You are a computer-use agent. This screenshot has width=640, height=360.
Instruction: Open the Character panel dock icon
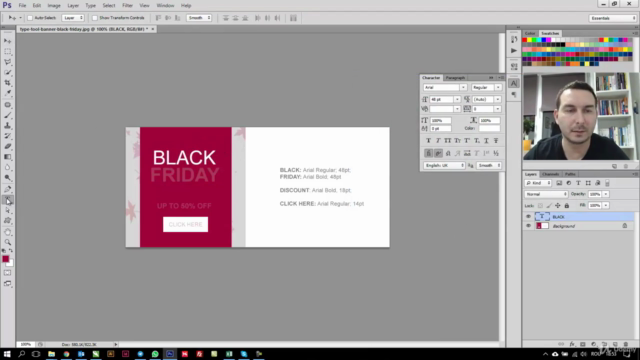tap(514, 83)
